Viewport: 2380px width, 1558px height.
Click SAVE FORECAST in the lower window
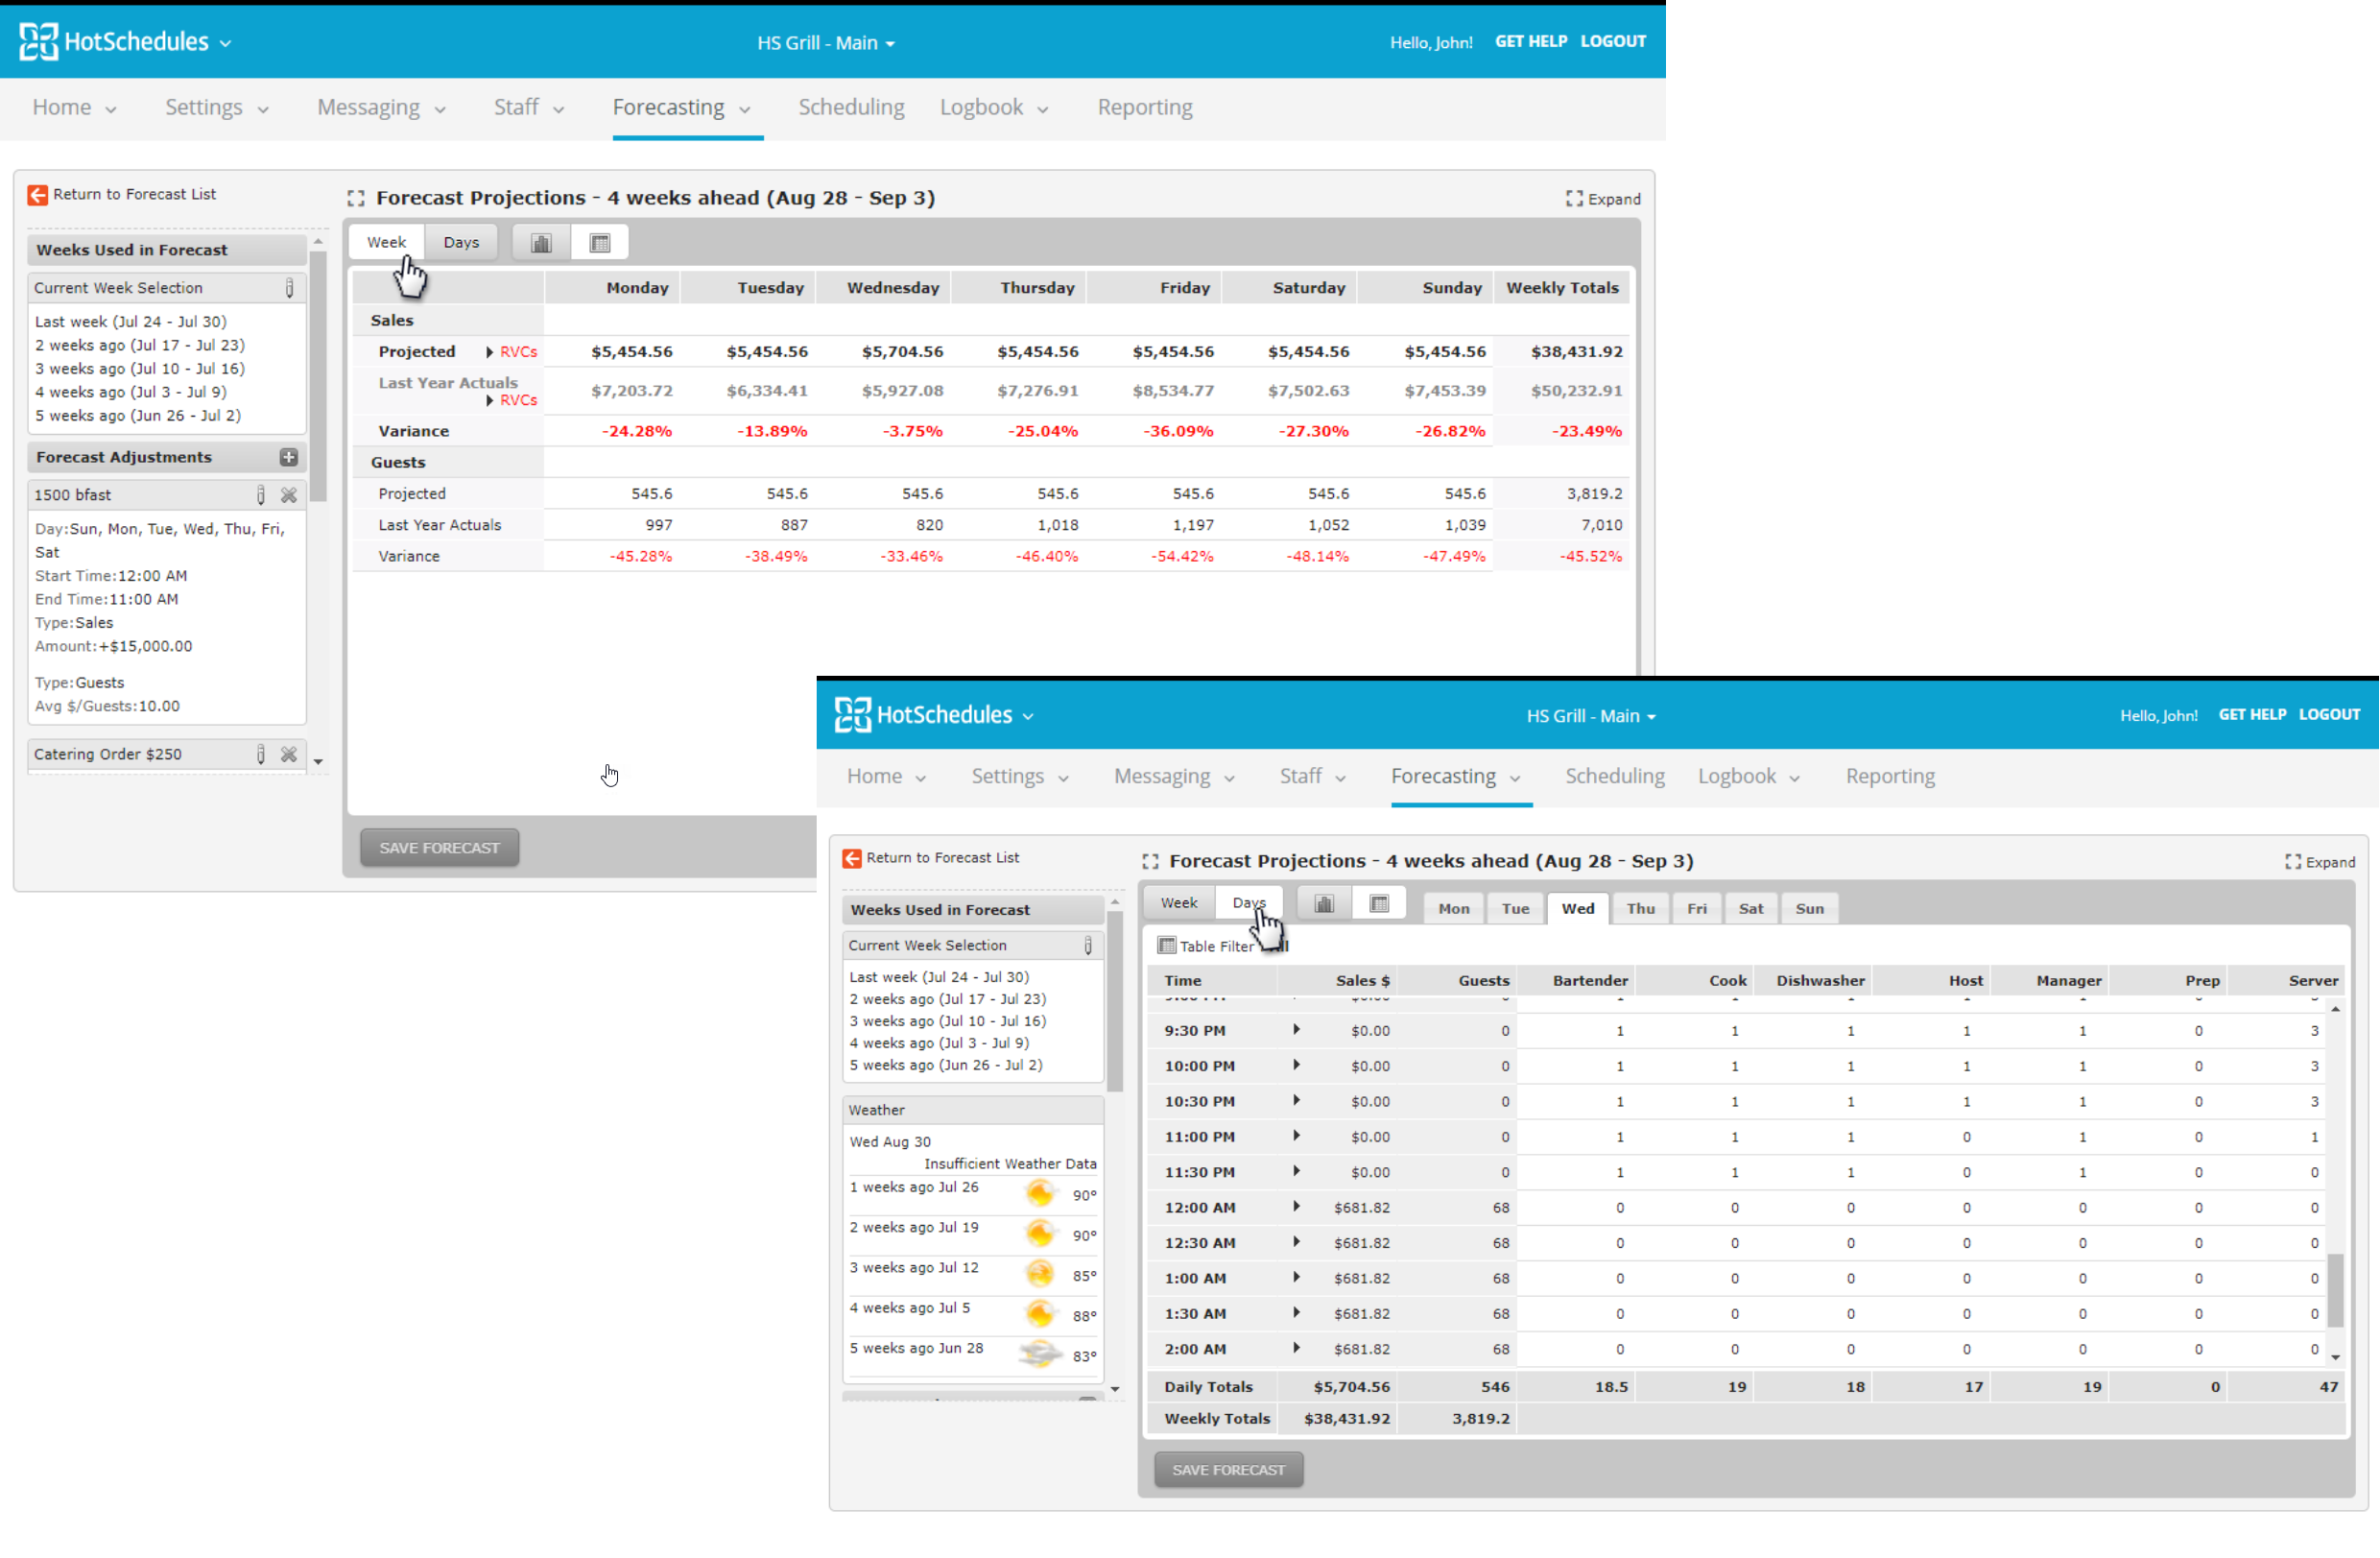[x=1228, y=1470]
